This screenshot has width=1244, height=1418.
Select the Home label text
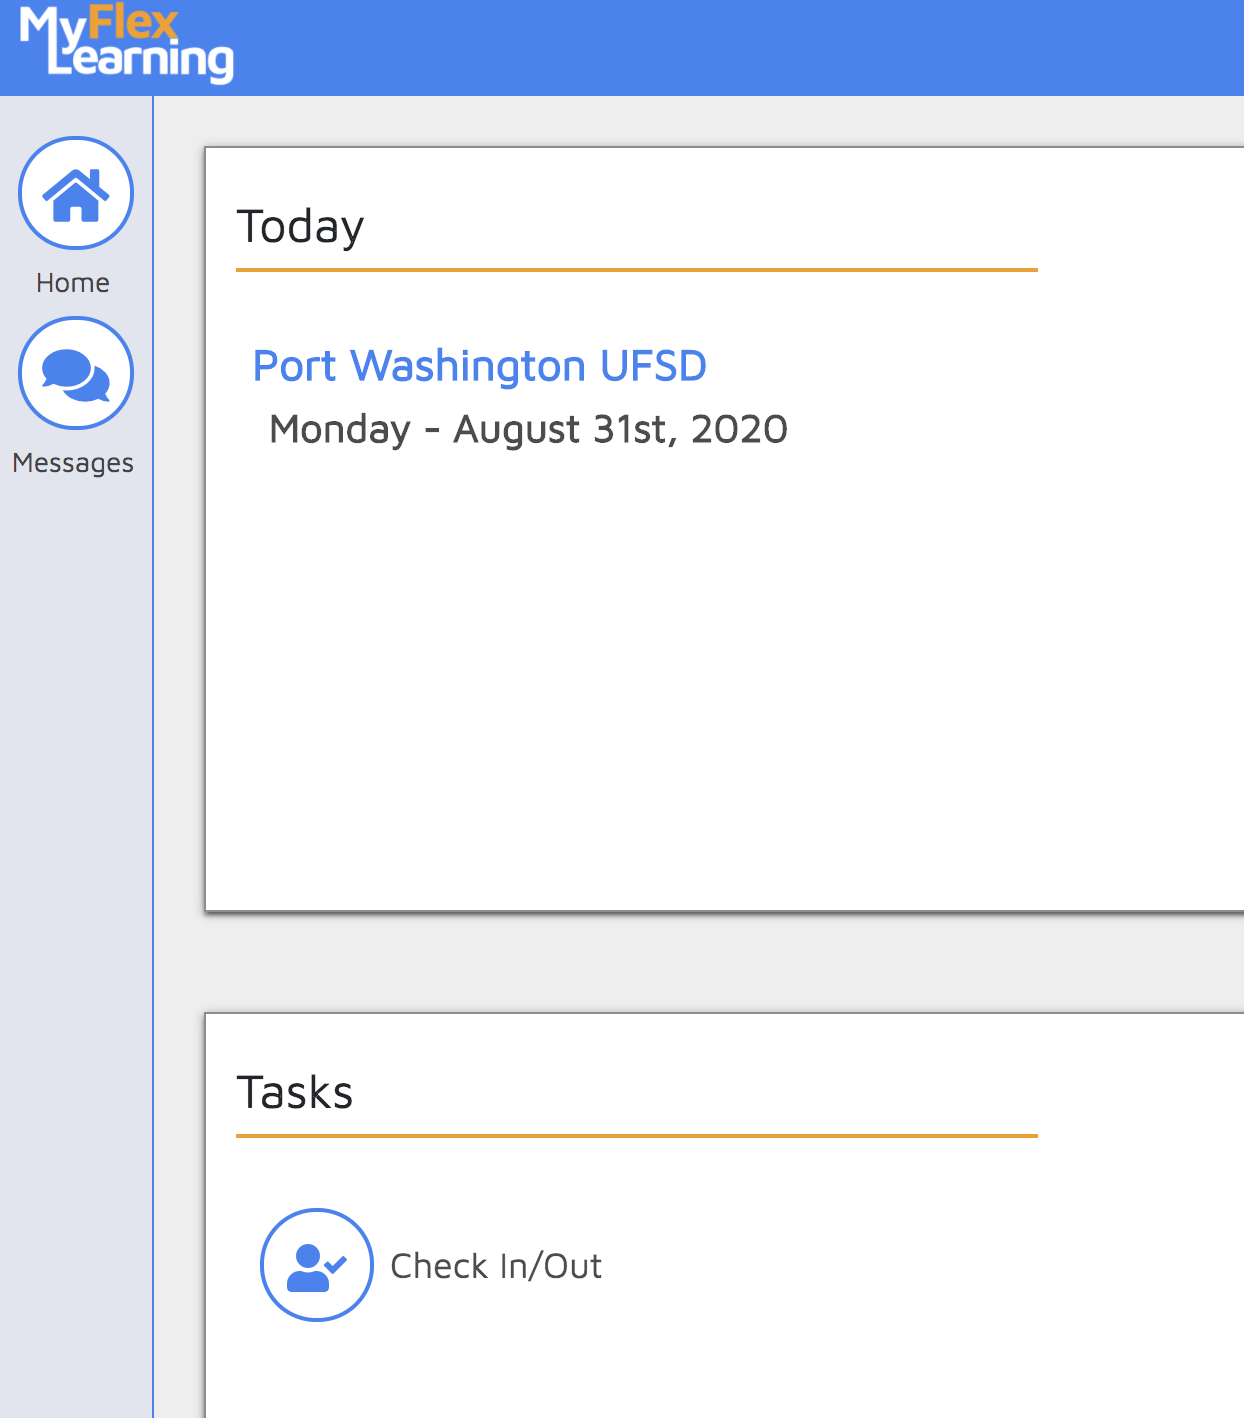[x=73, y=282]
